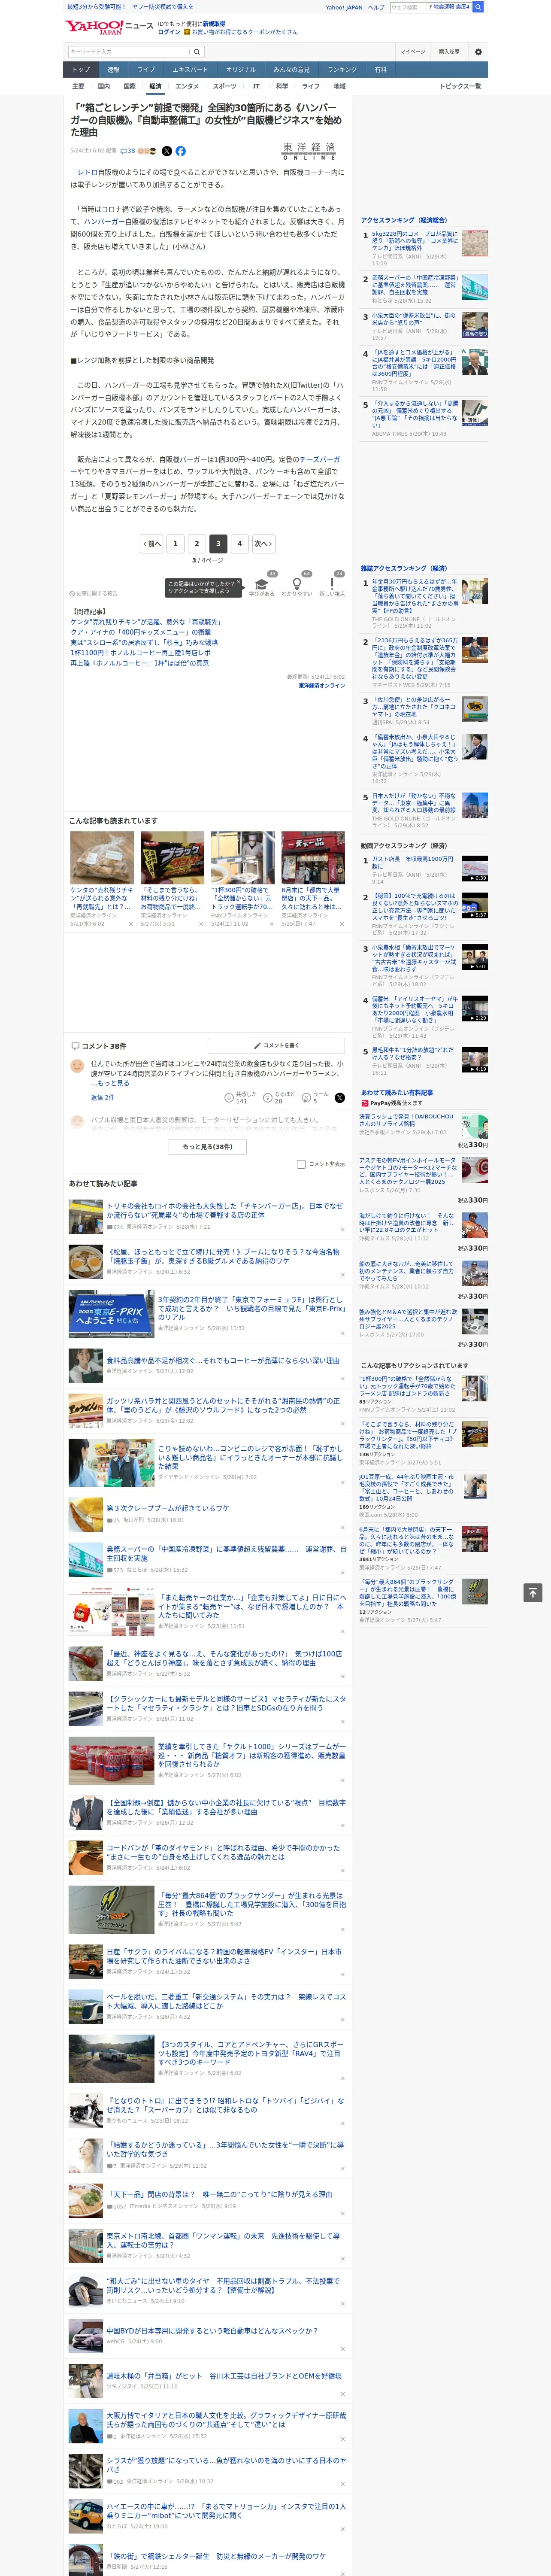551x2576 pixels.
Task: Open 購入履歴 link
Action: click(449, 51)
